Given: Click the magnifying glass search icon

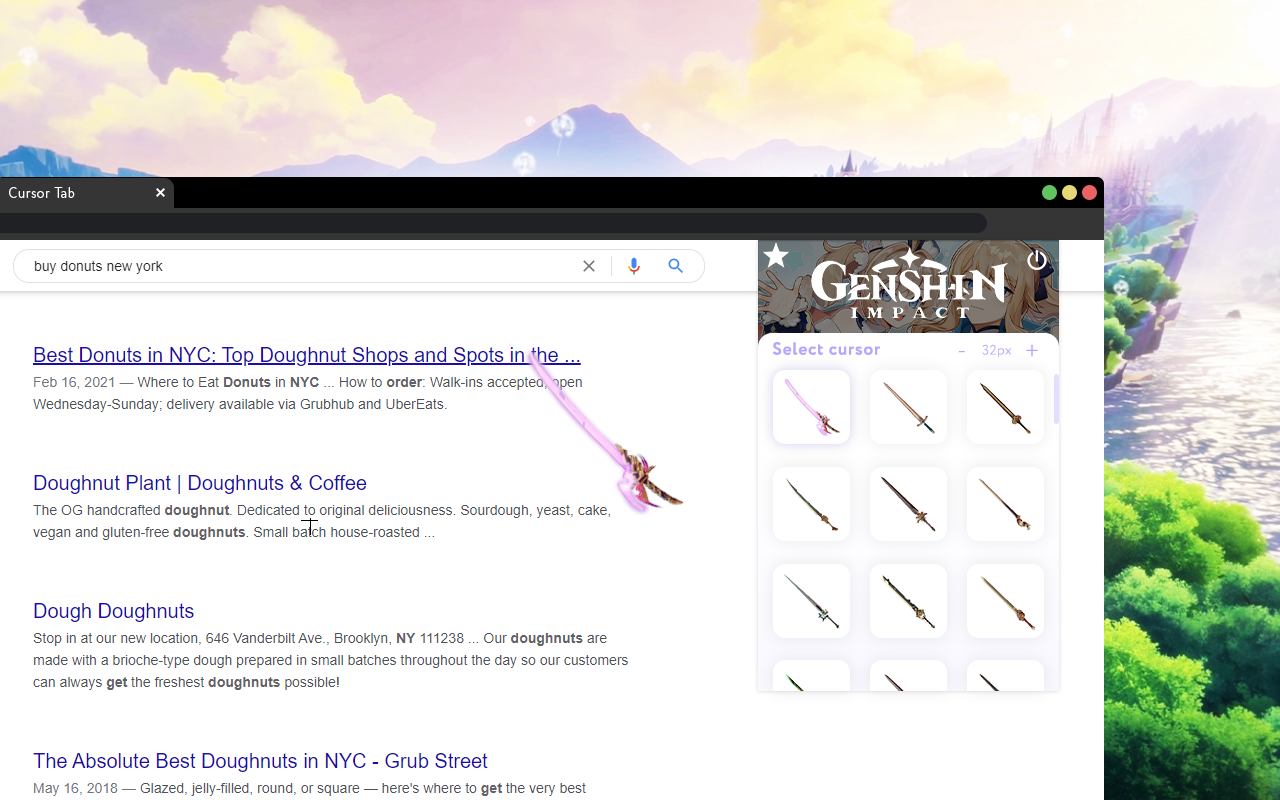Looking at the screenshot, I should point(676,266).
